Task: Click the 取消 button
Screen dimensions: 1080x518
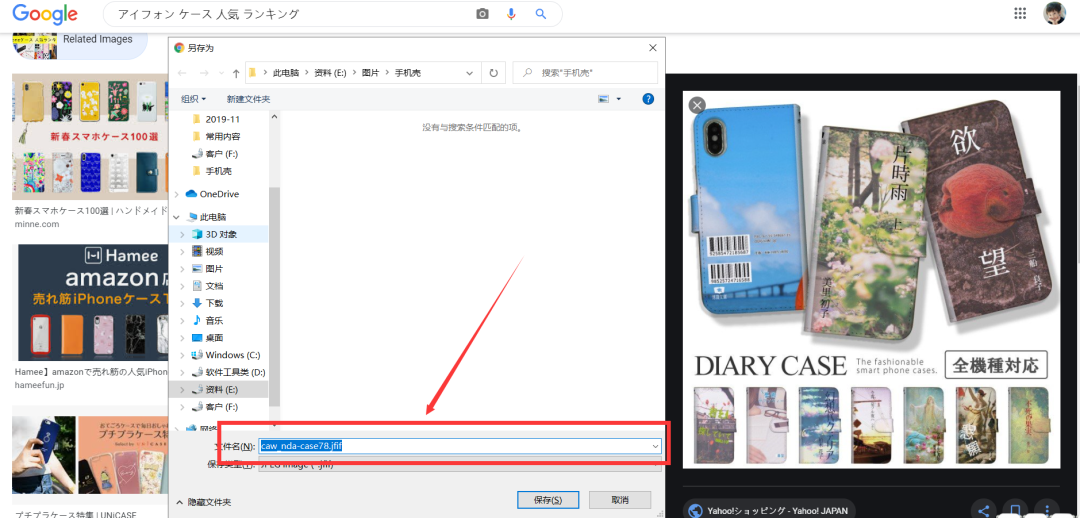Action: 620,500
